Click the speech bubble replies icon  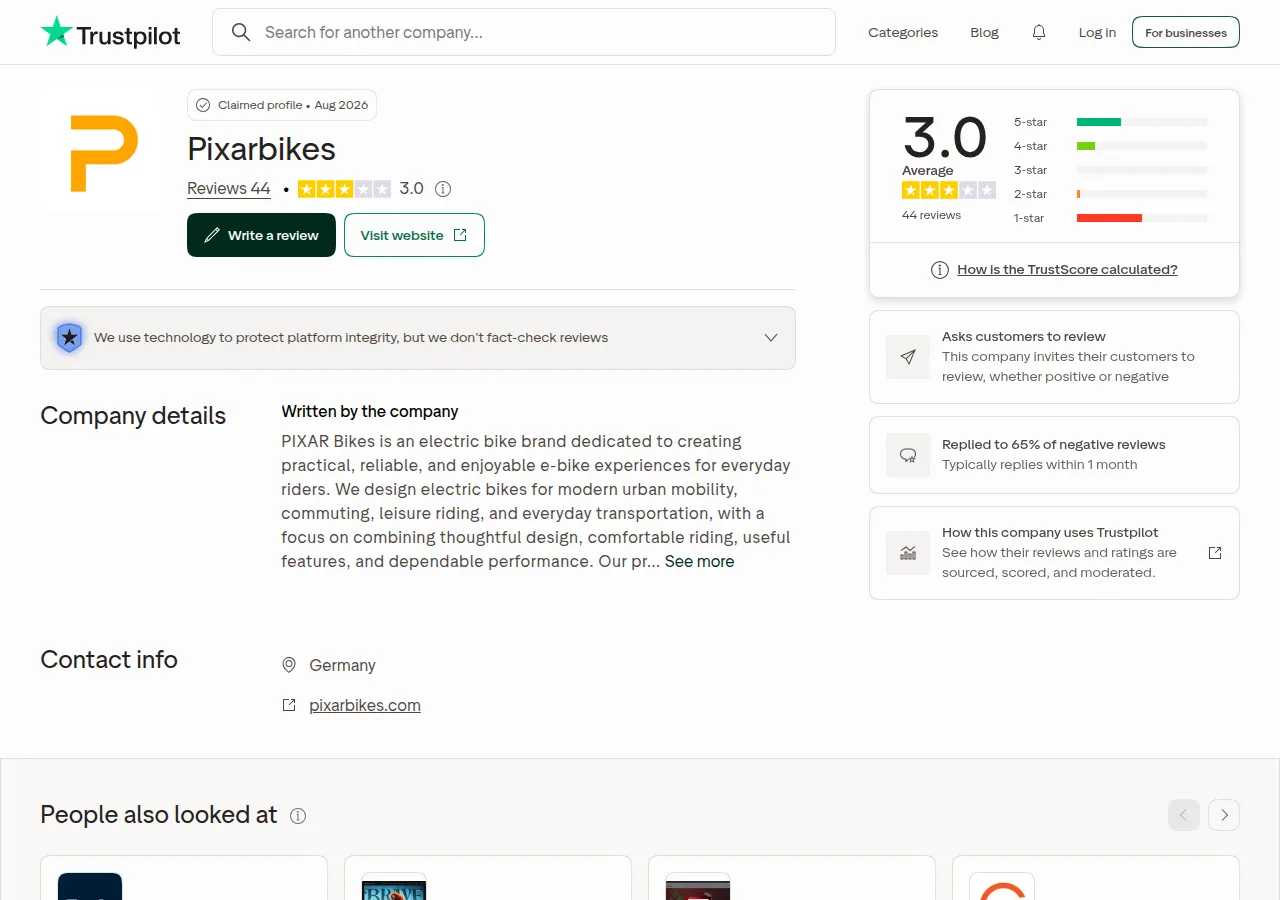[x=908, y=455]
